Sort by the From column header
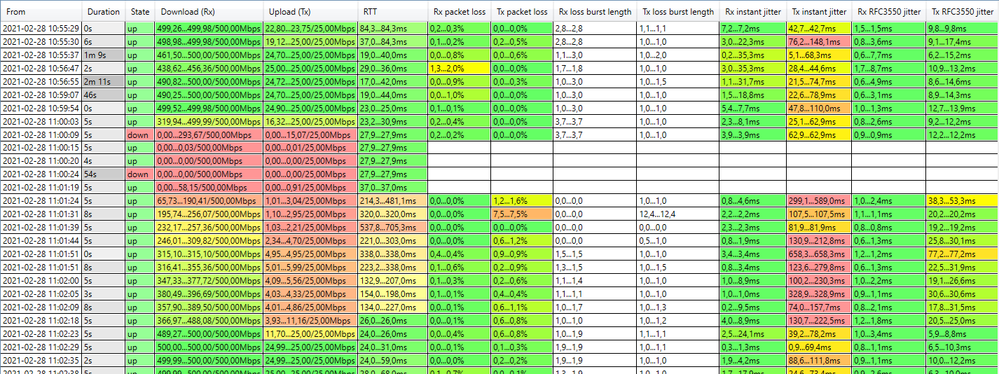Viewport: 999px width, 374px height. [x=41, y=11]
